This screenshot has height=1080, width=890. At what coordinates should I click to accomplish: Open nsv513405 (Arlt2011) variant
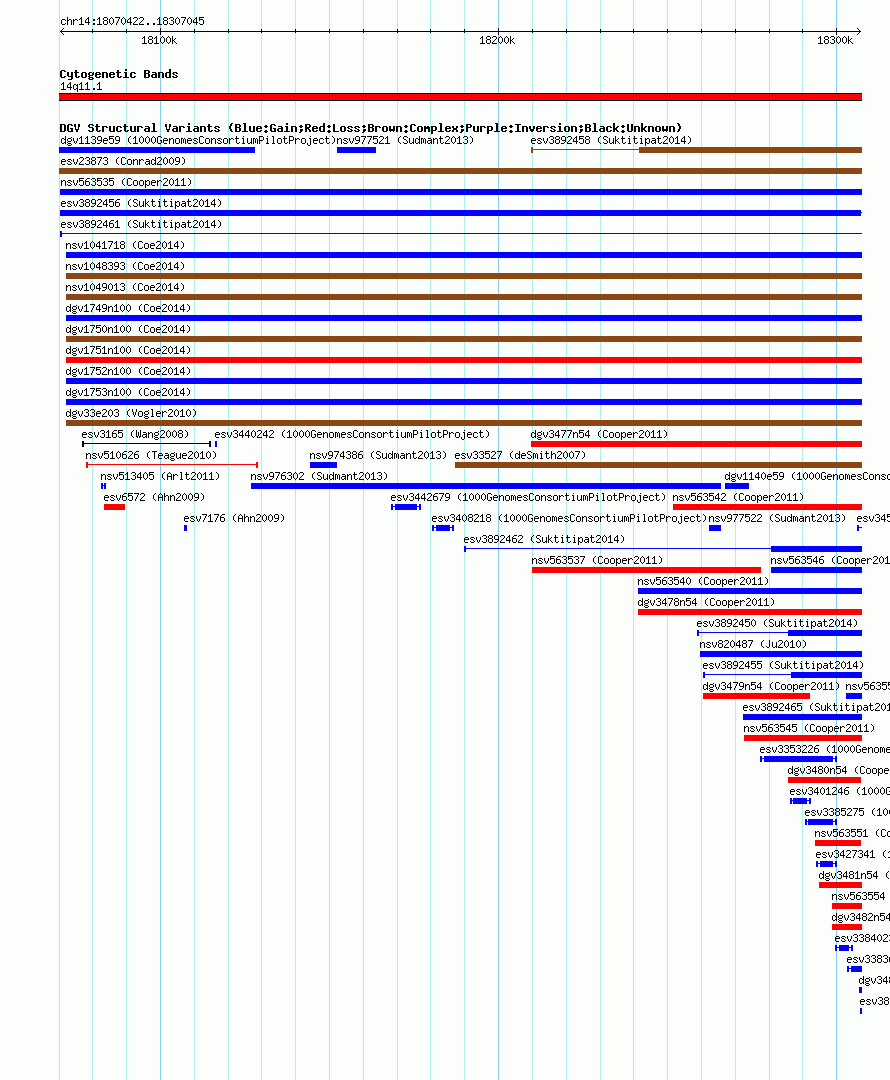[160, 477]
